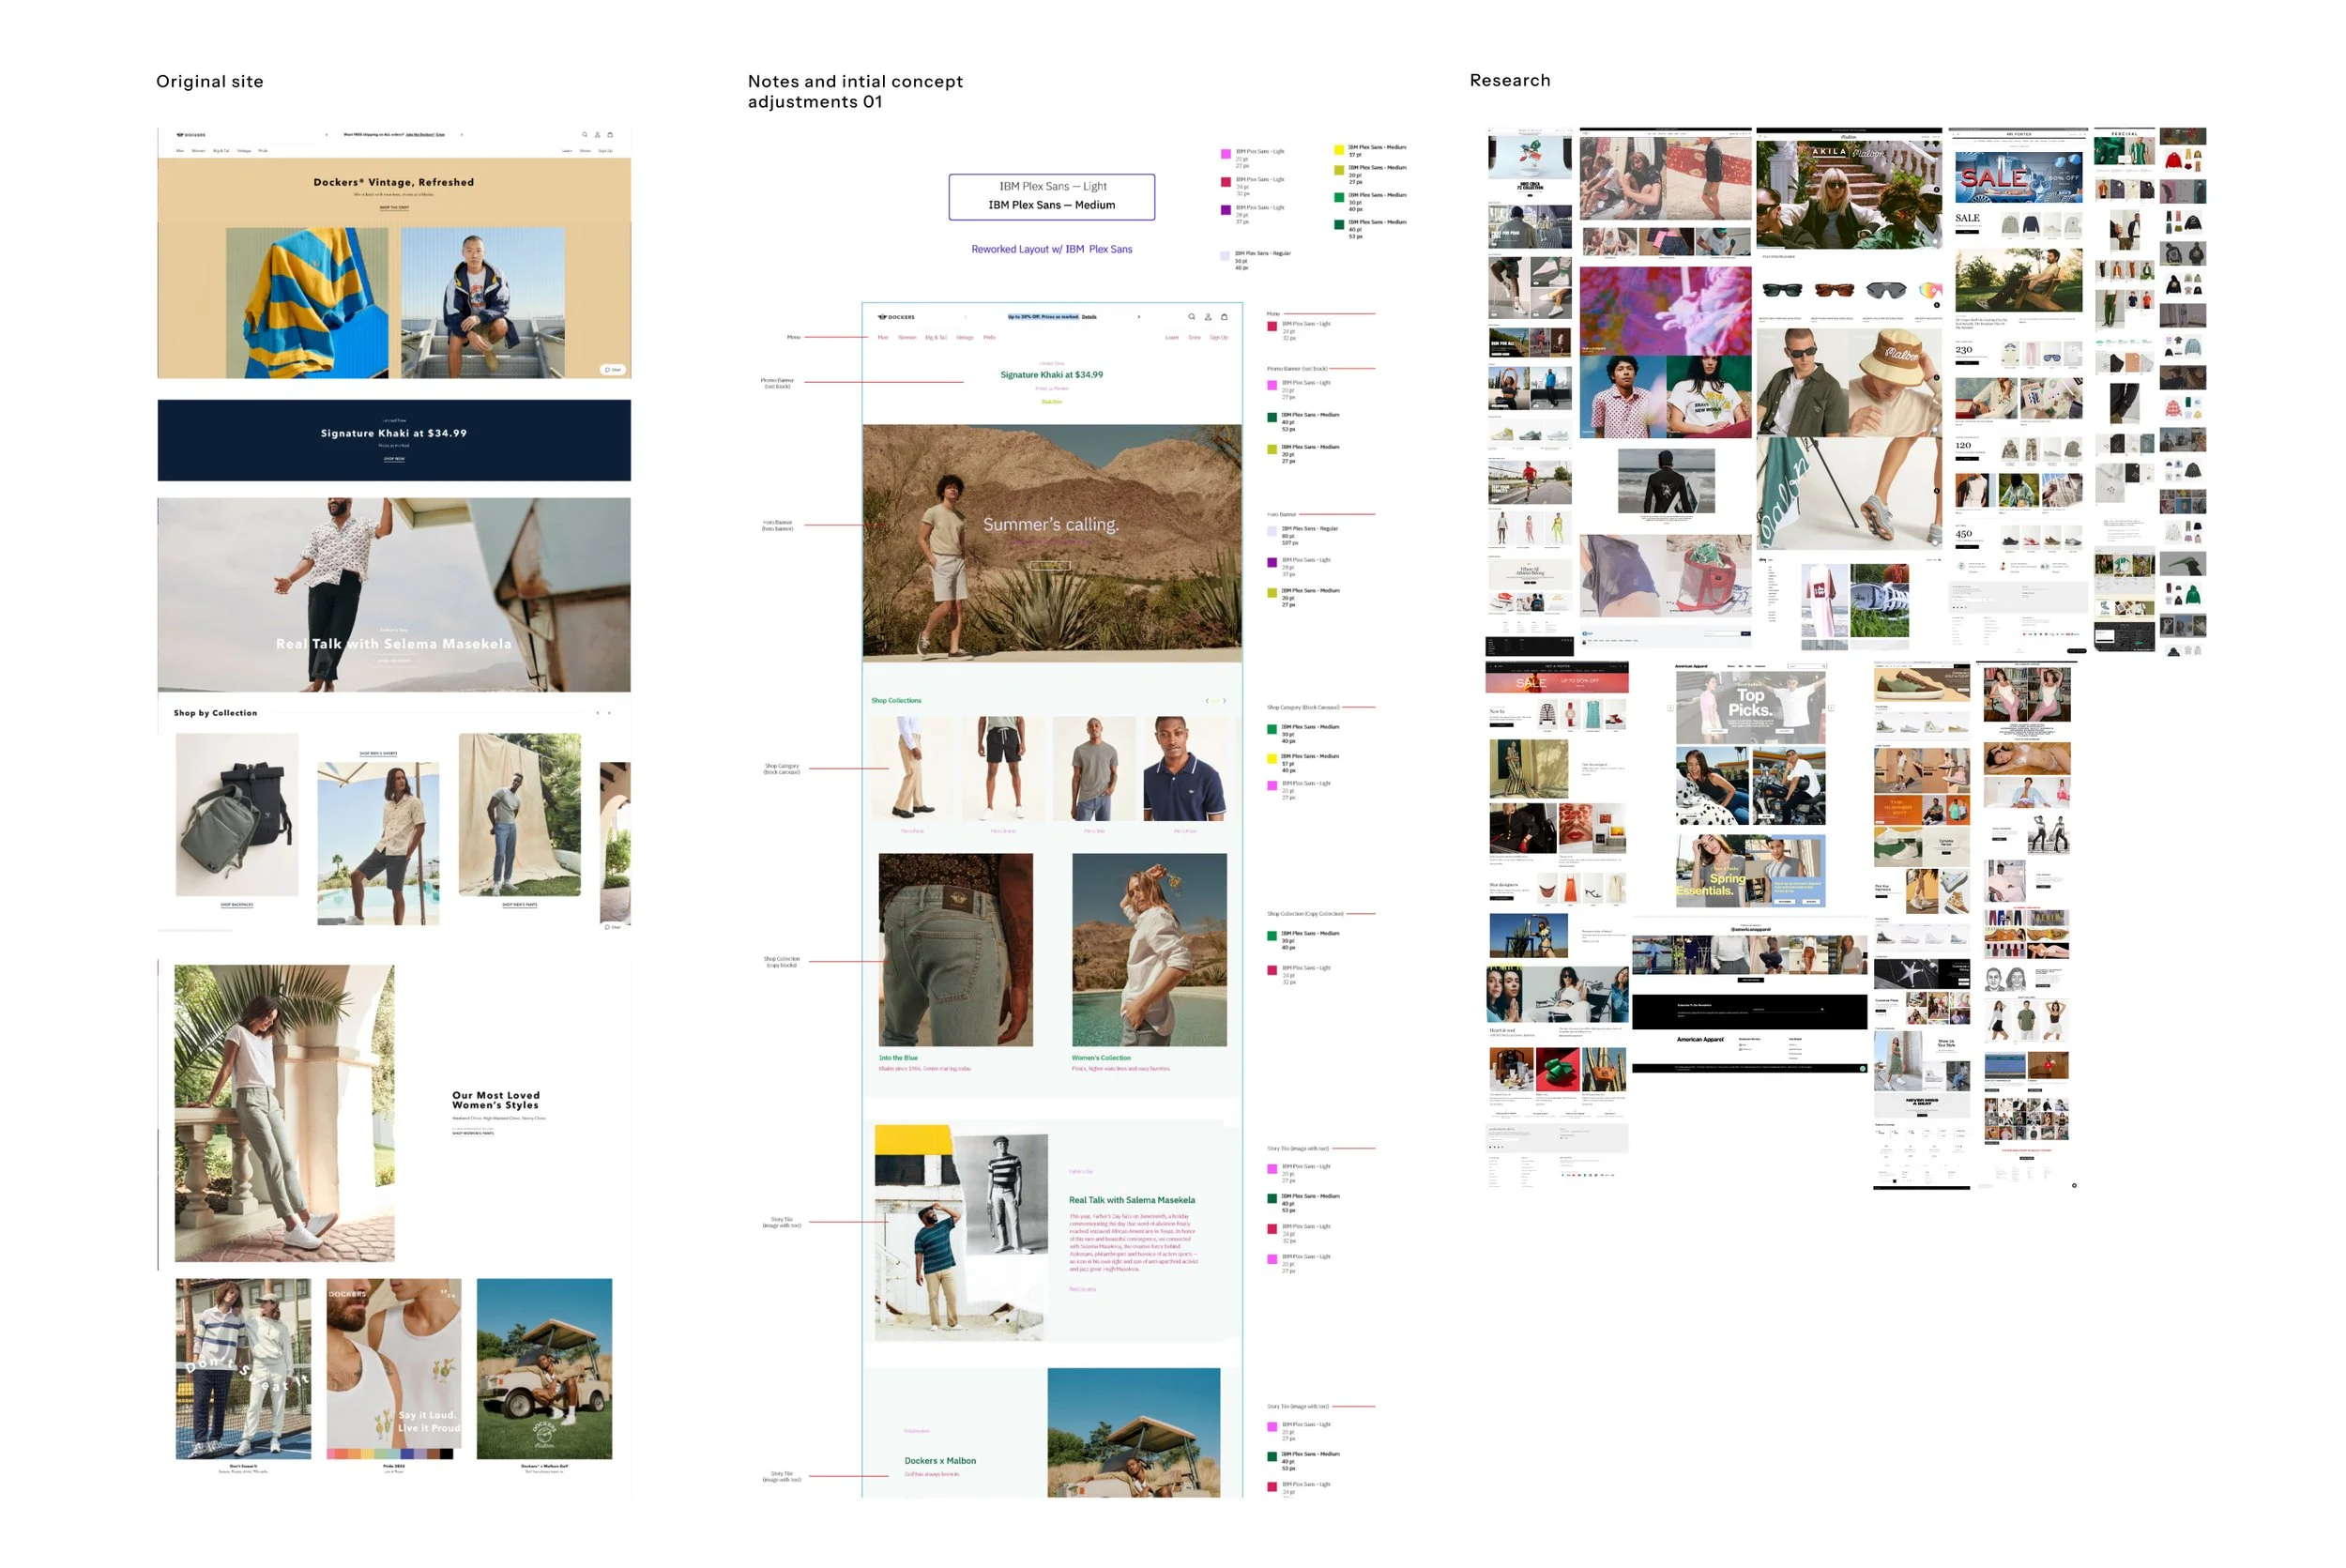Click Dockers logo in the original site header

pyautogui.click(x=191, y=134)
